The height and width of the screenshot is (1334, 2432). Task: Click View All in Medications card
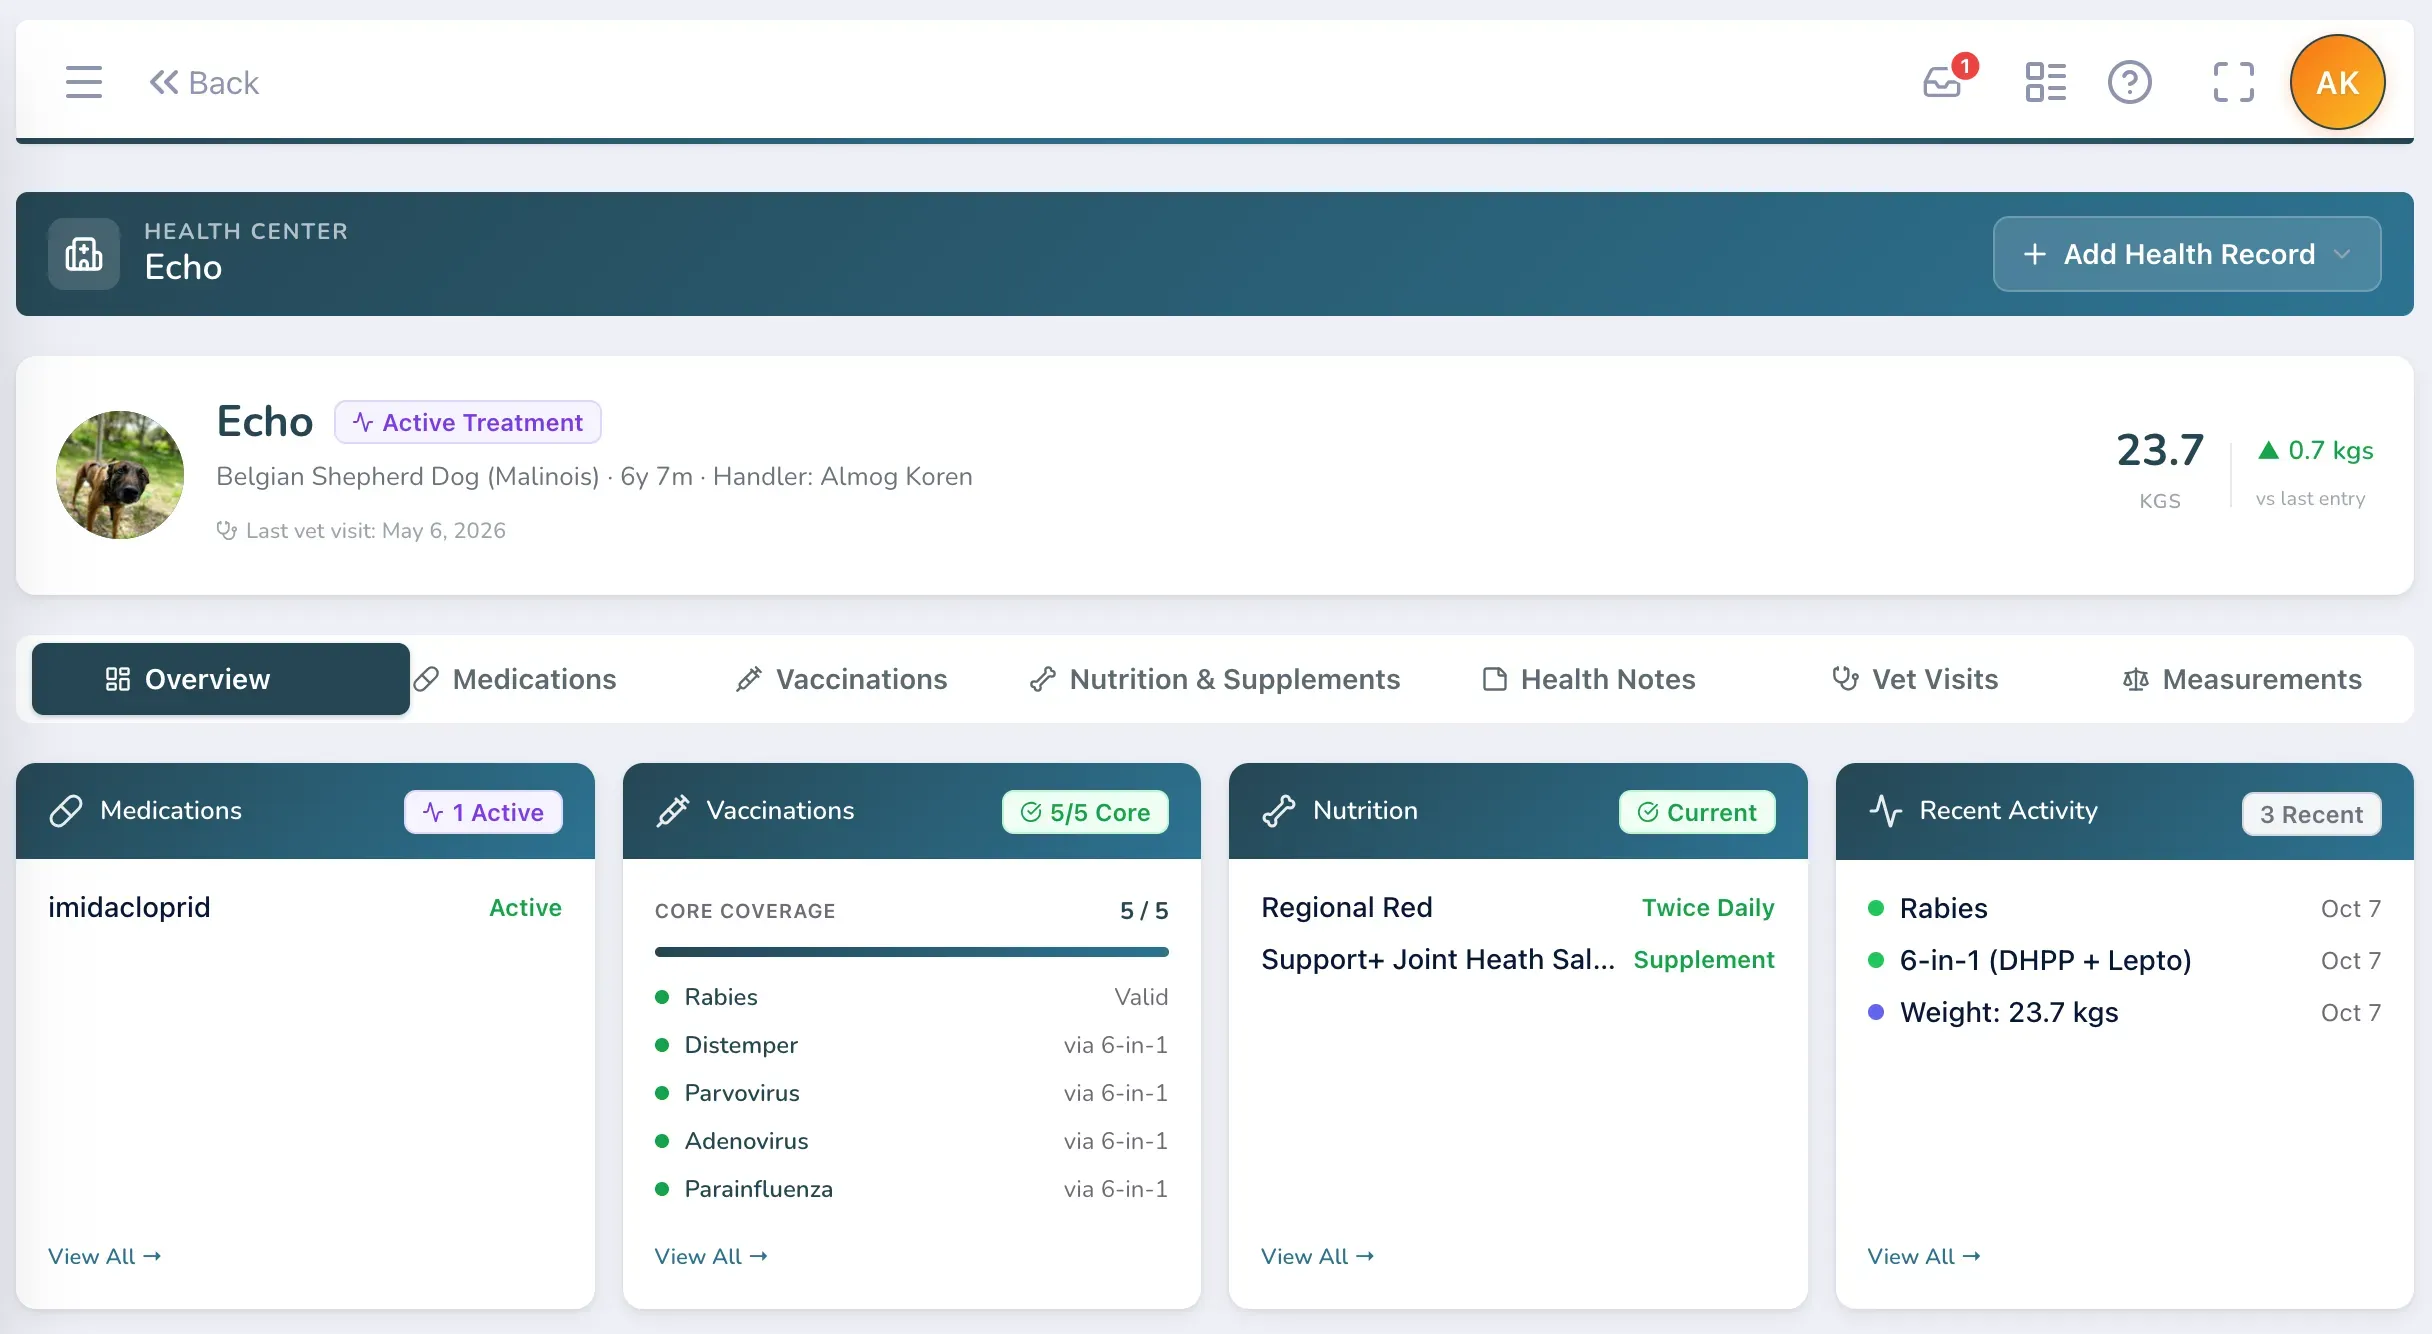[x=104, y=1256]
